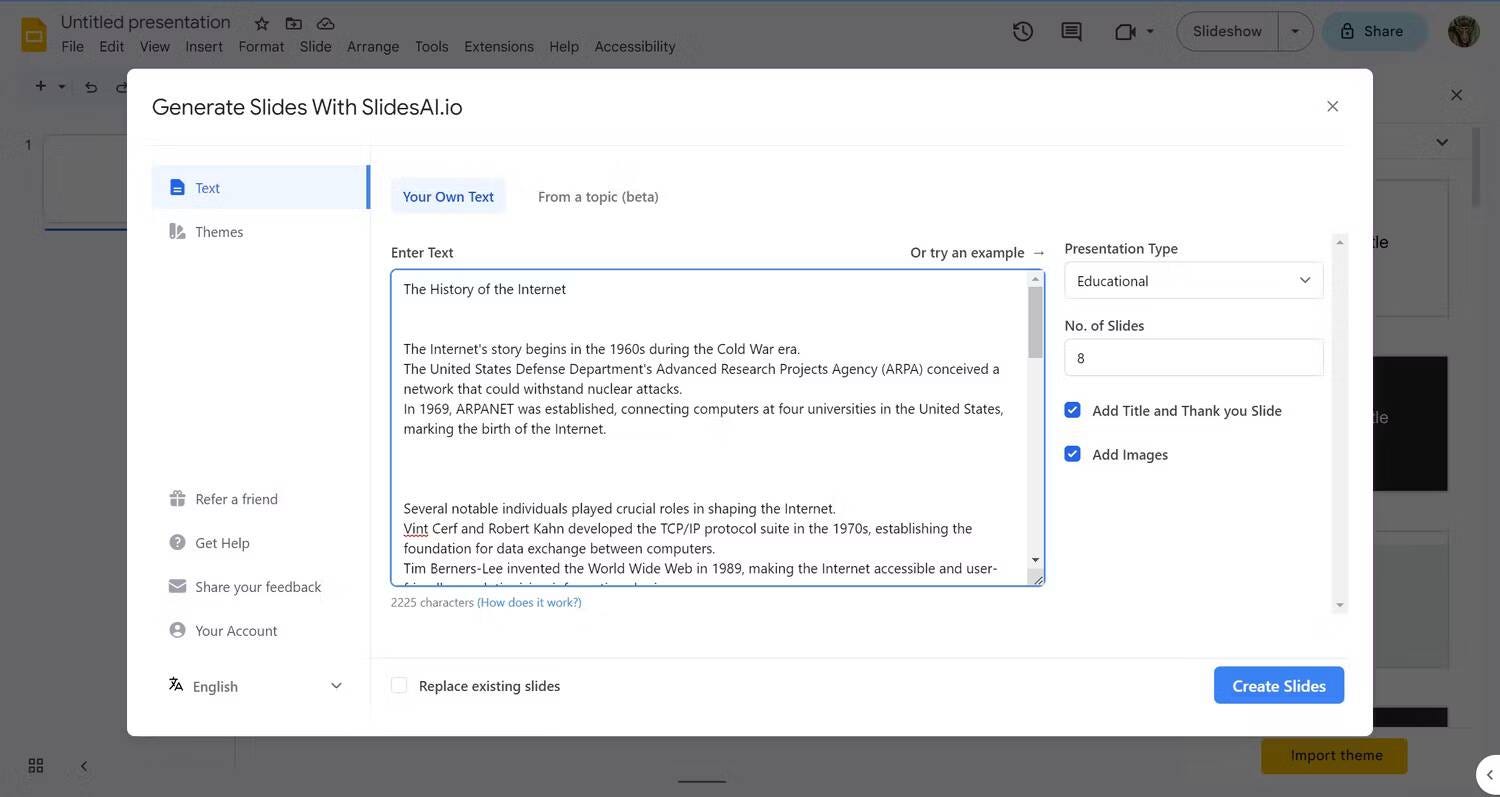Enable Replace existing slides checkbox
Image resolution: width=1500 pixels, height=797 pixels.
click(399, 686)
